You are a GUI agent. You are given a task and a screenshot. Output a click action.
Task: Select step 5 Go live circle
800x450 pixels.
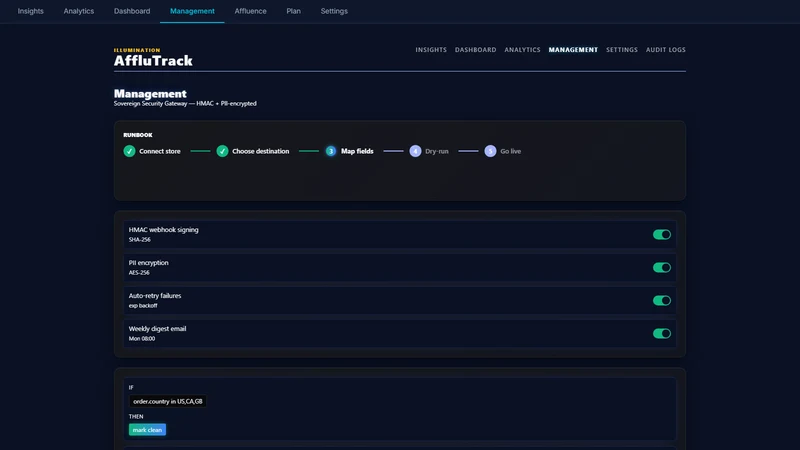click(490, 151)
